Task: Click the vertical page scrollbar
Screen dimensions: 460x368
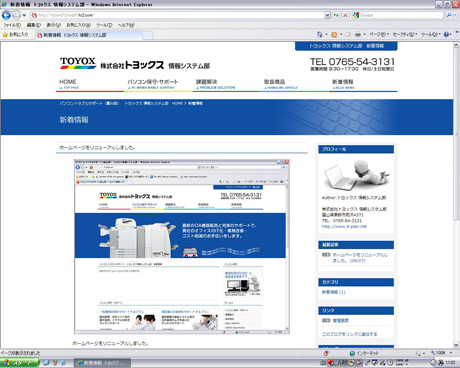Action: point(456,196)
